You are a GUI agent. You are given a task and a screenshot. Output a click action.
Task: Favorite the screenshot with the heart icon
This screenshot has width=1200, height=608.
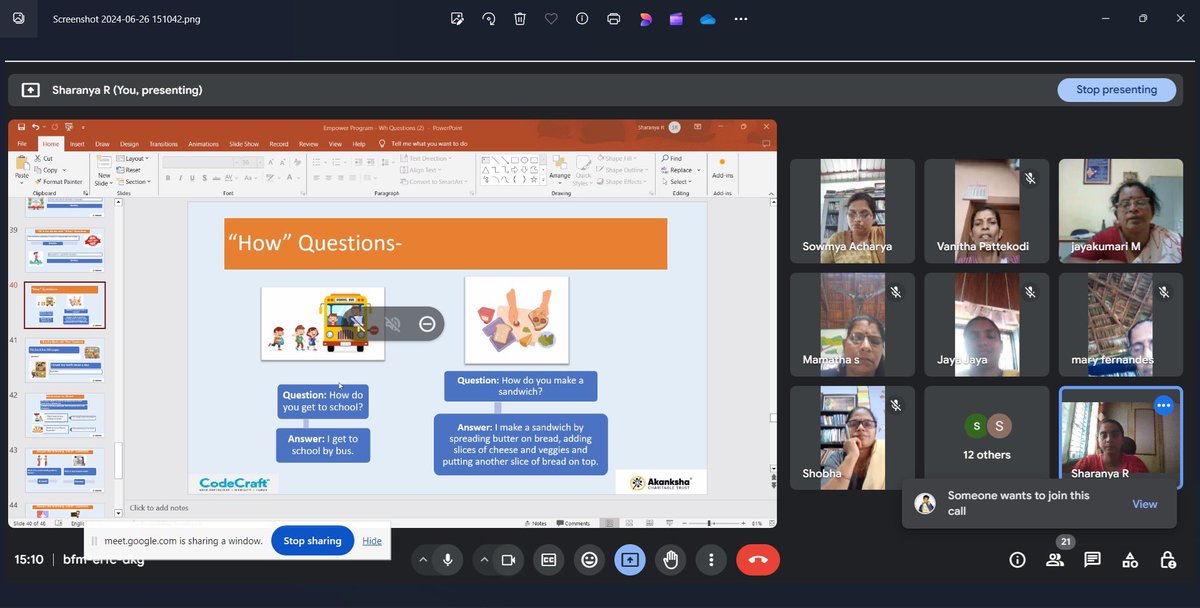(551, 18)
